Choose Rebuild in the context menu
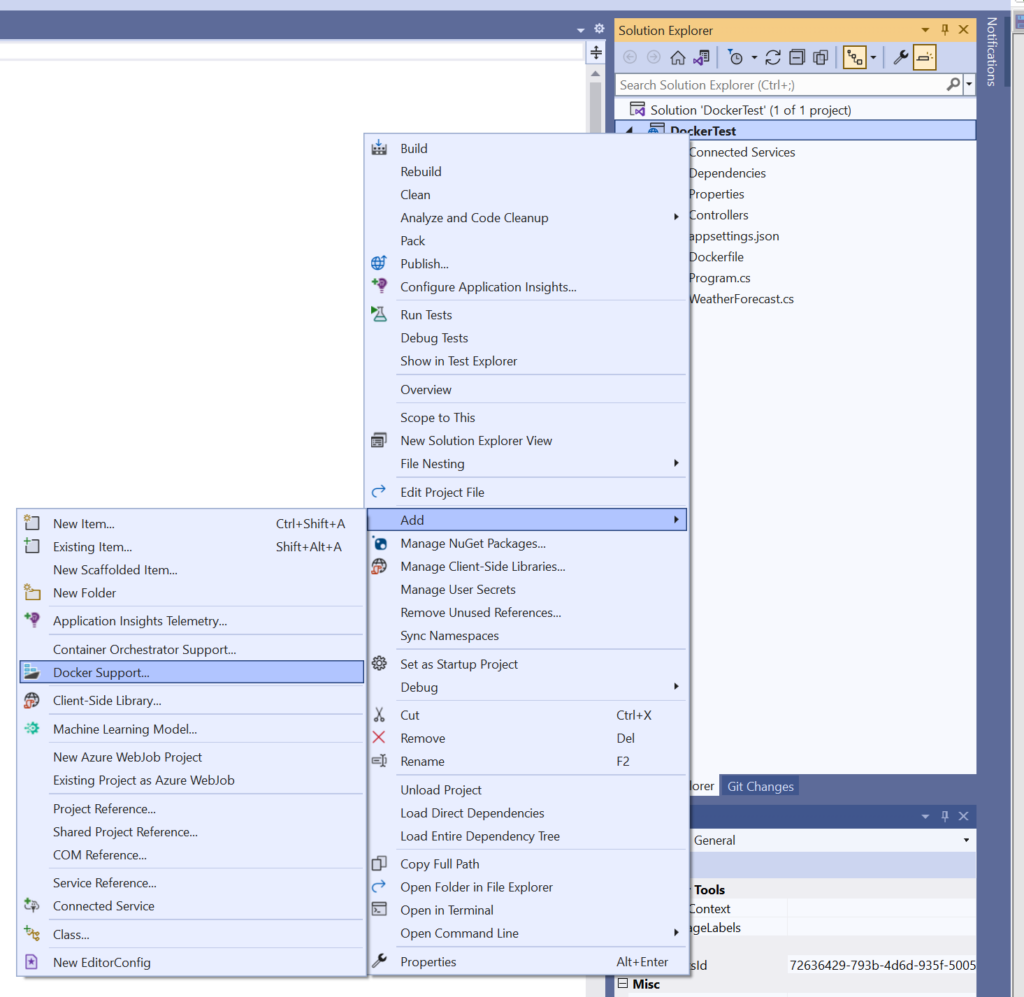 pos(421,172)
